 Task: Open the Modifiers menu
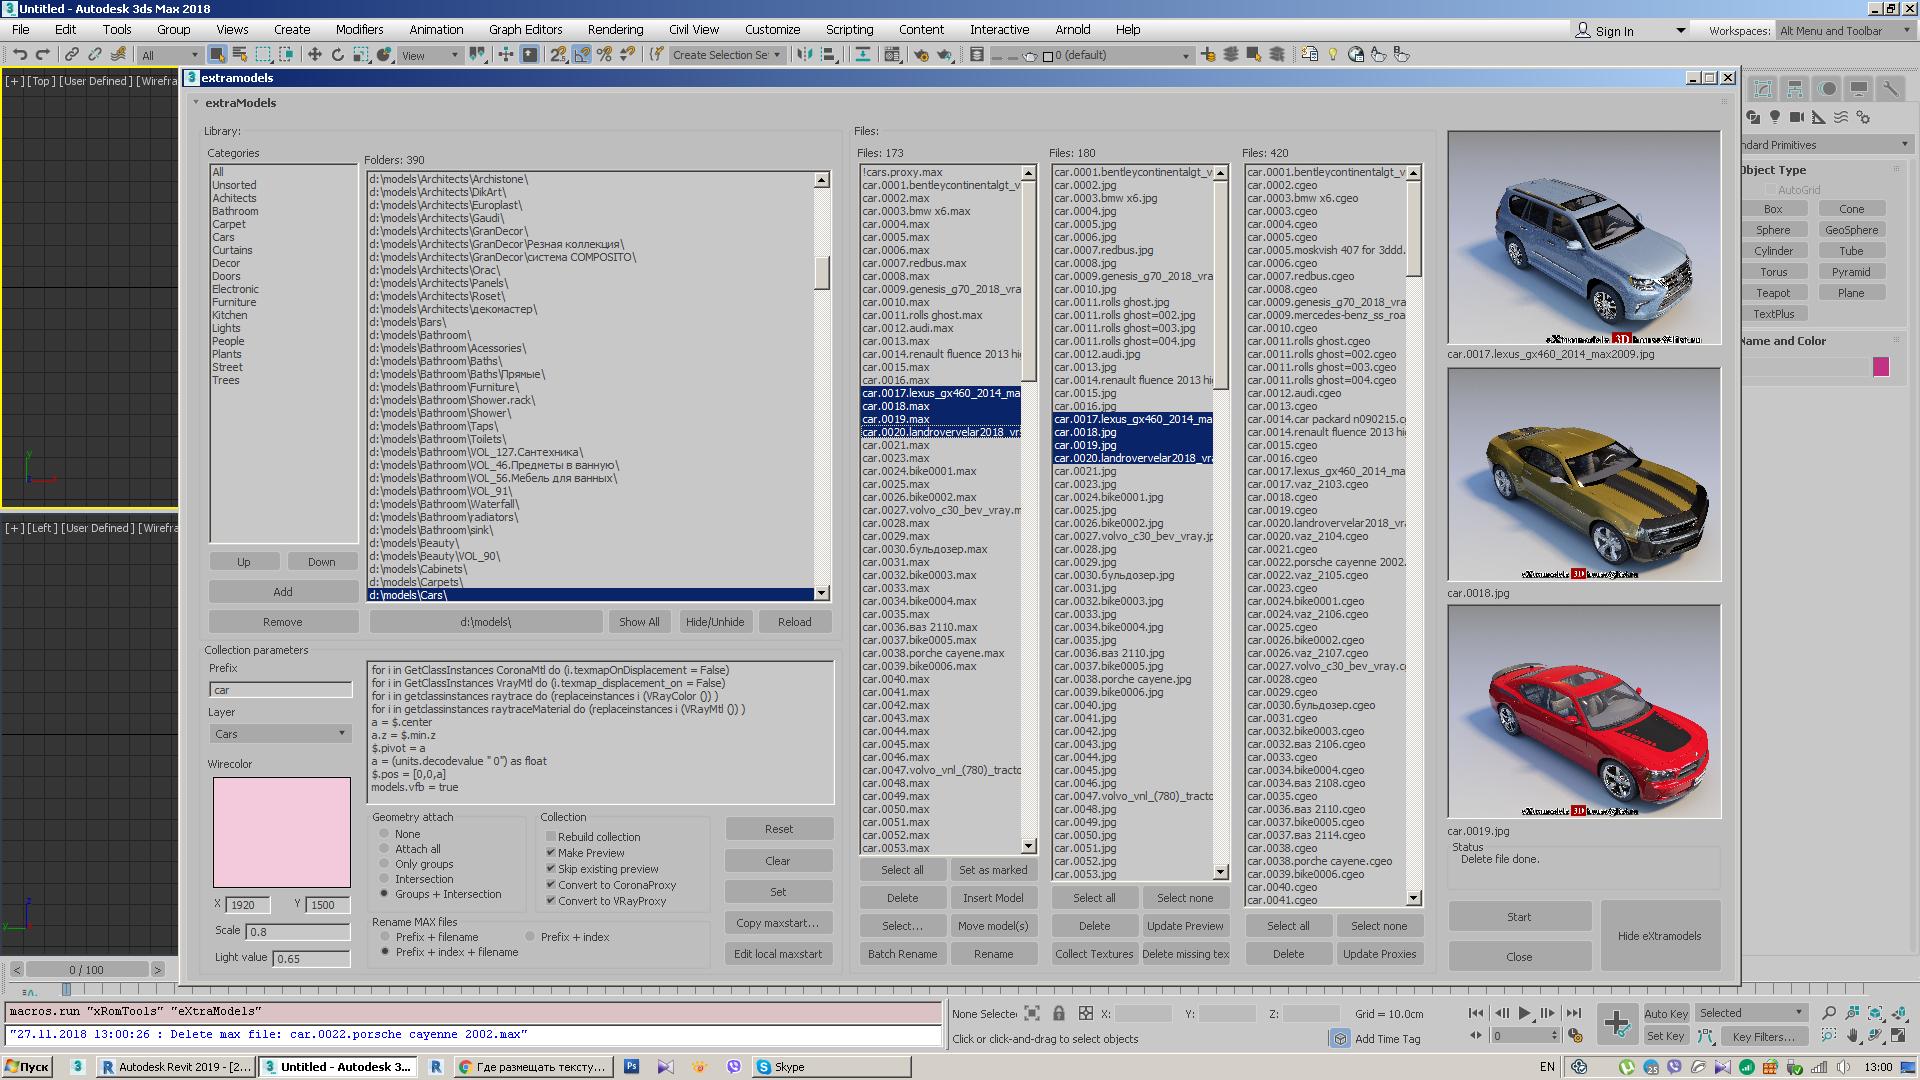[x=359, y=30]
